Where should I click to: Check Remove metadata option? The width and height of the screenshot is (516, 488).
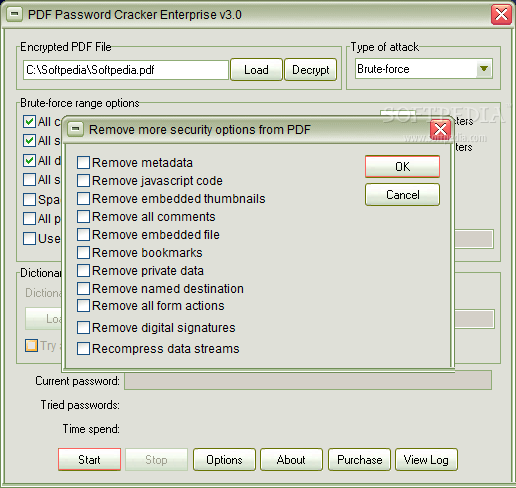(83, 163)
